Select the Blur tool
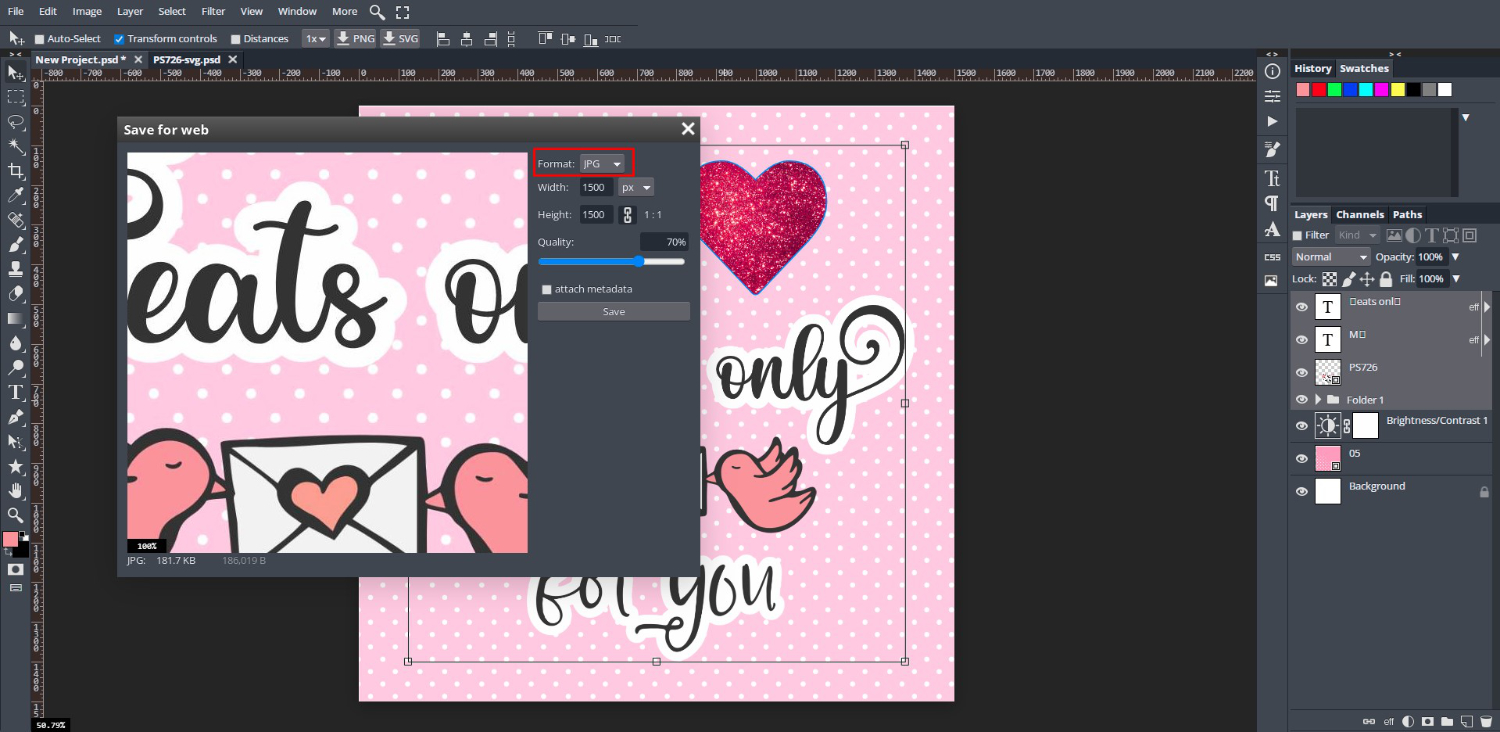 coord(15,343)
